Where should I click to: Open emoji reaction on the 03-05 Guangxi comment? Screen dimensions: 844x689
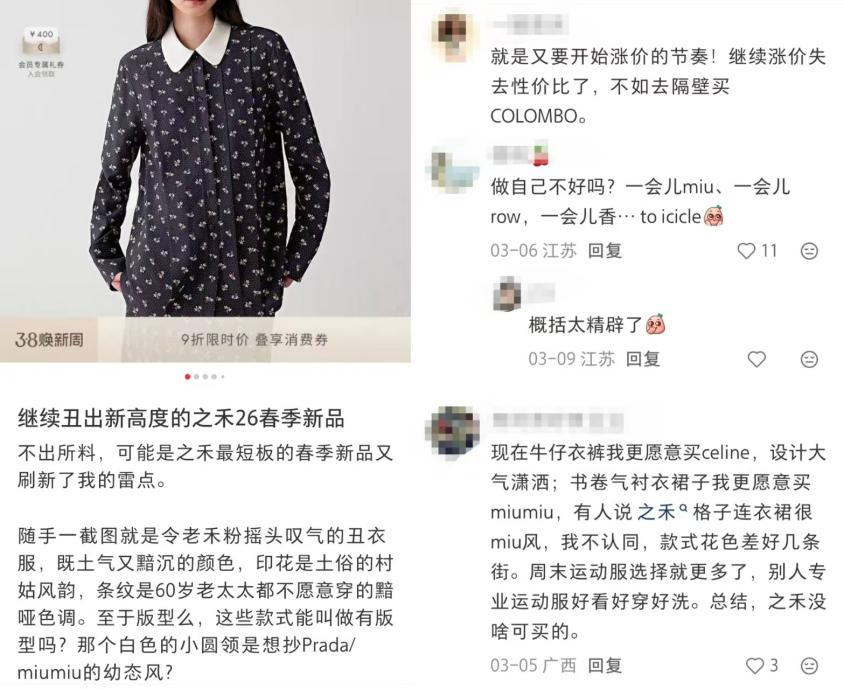pos(809,666)
